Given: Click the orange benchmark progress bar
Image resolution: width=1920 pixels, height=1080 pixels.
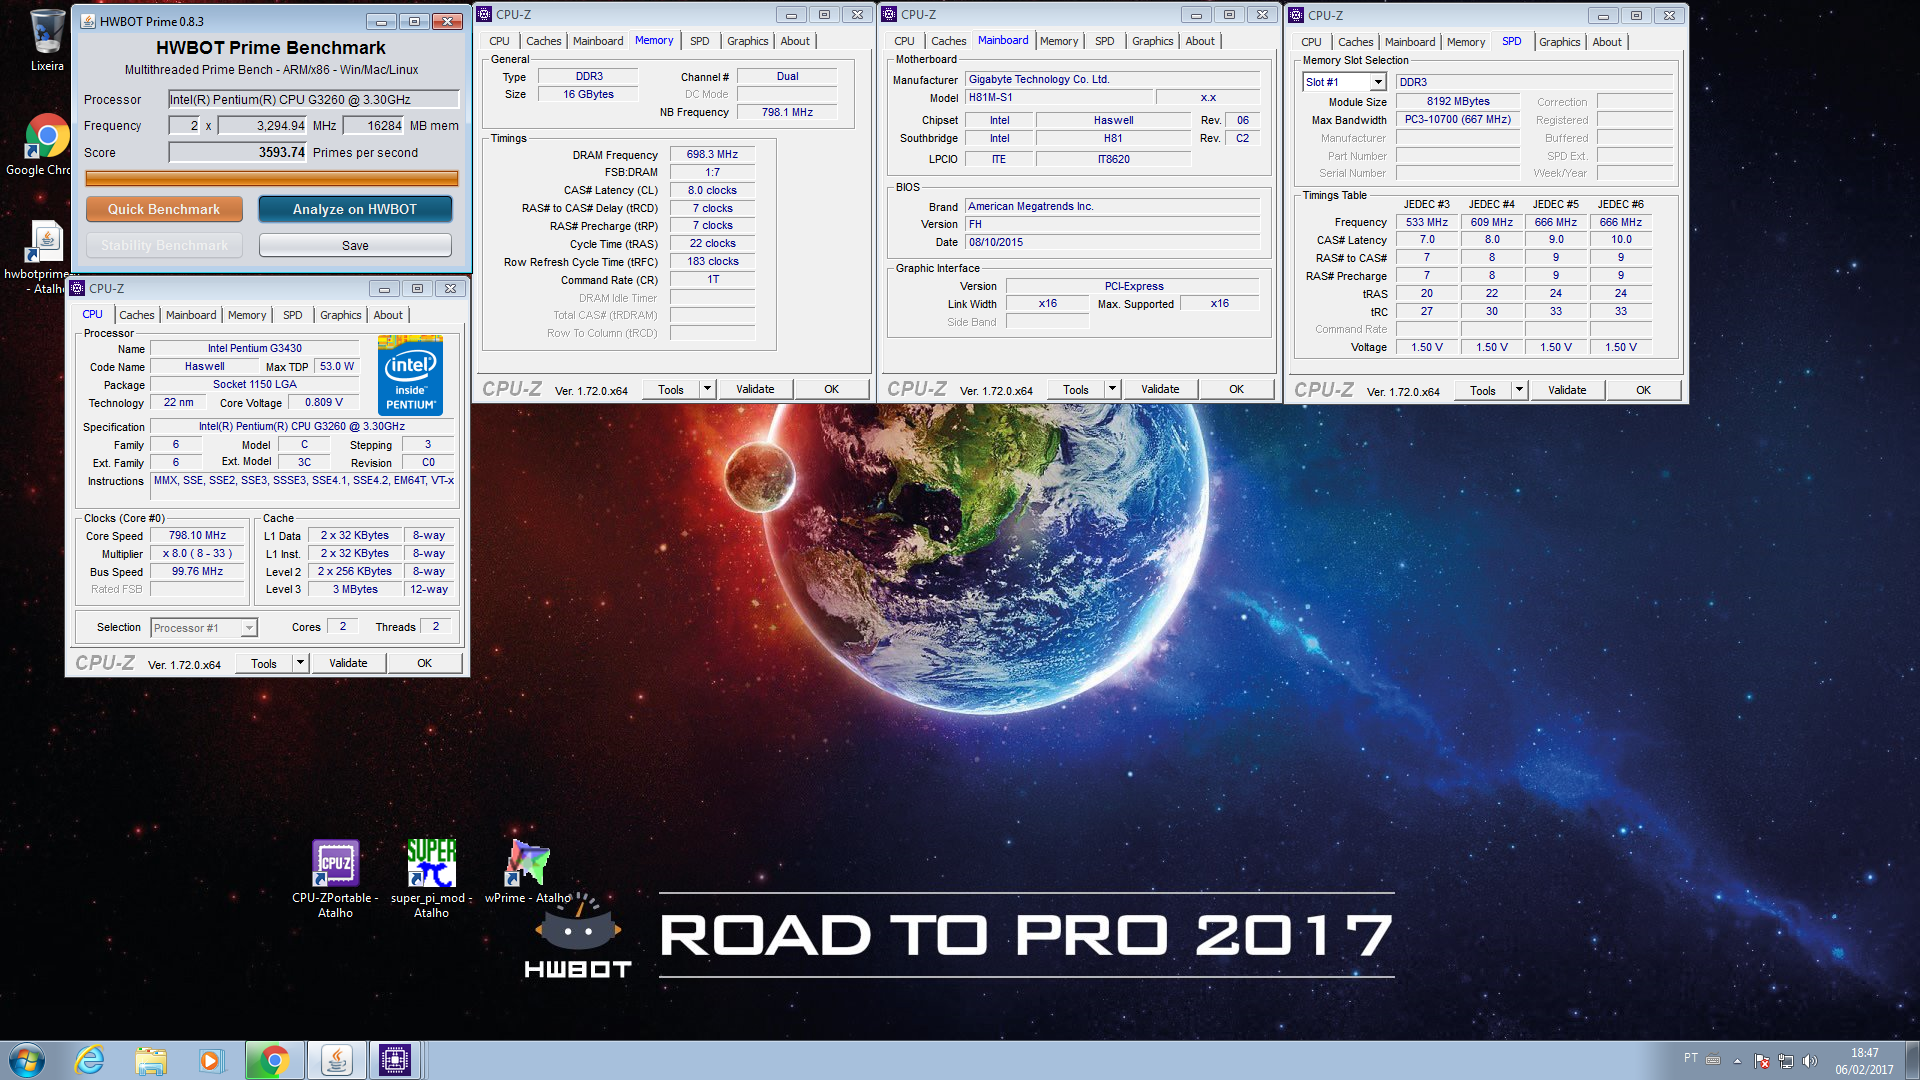Looking at the screenshot, I should click(x=272, y=178).
